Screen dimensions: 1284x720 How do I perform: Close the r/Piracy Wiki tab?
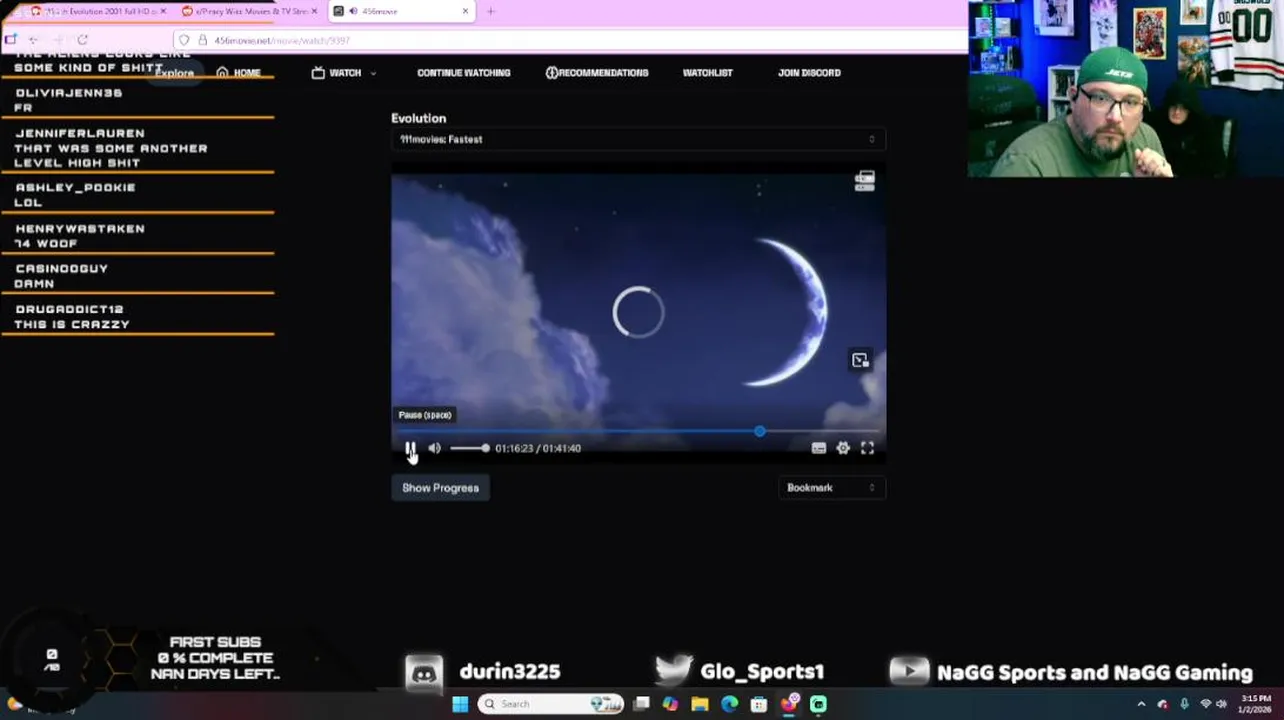click(313, 11)
